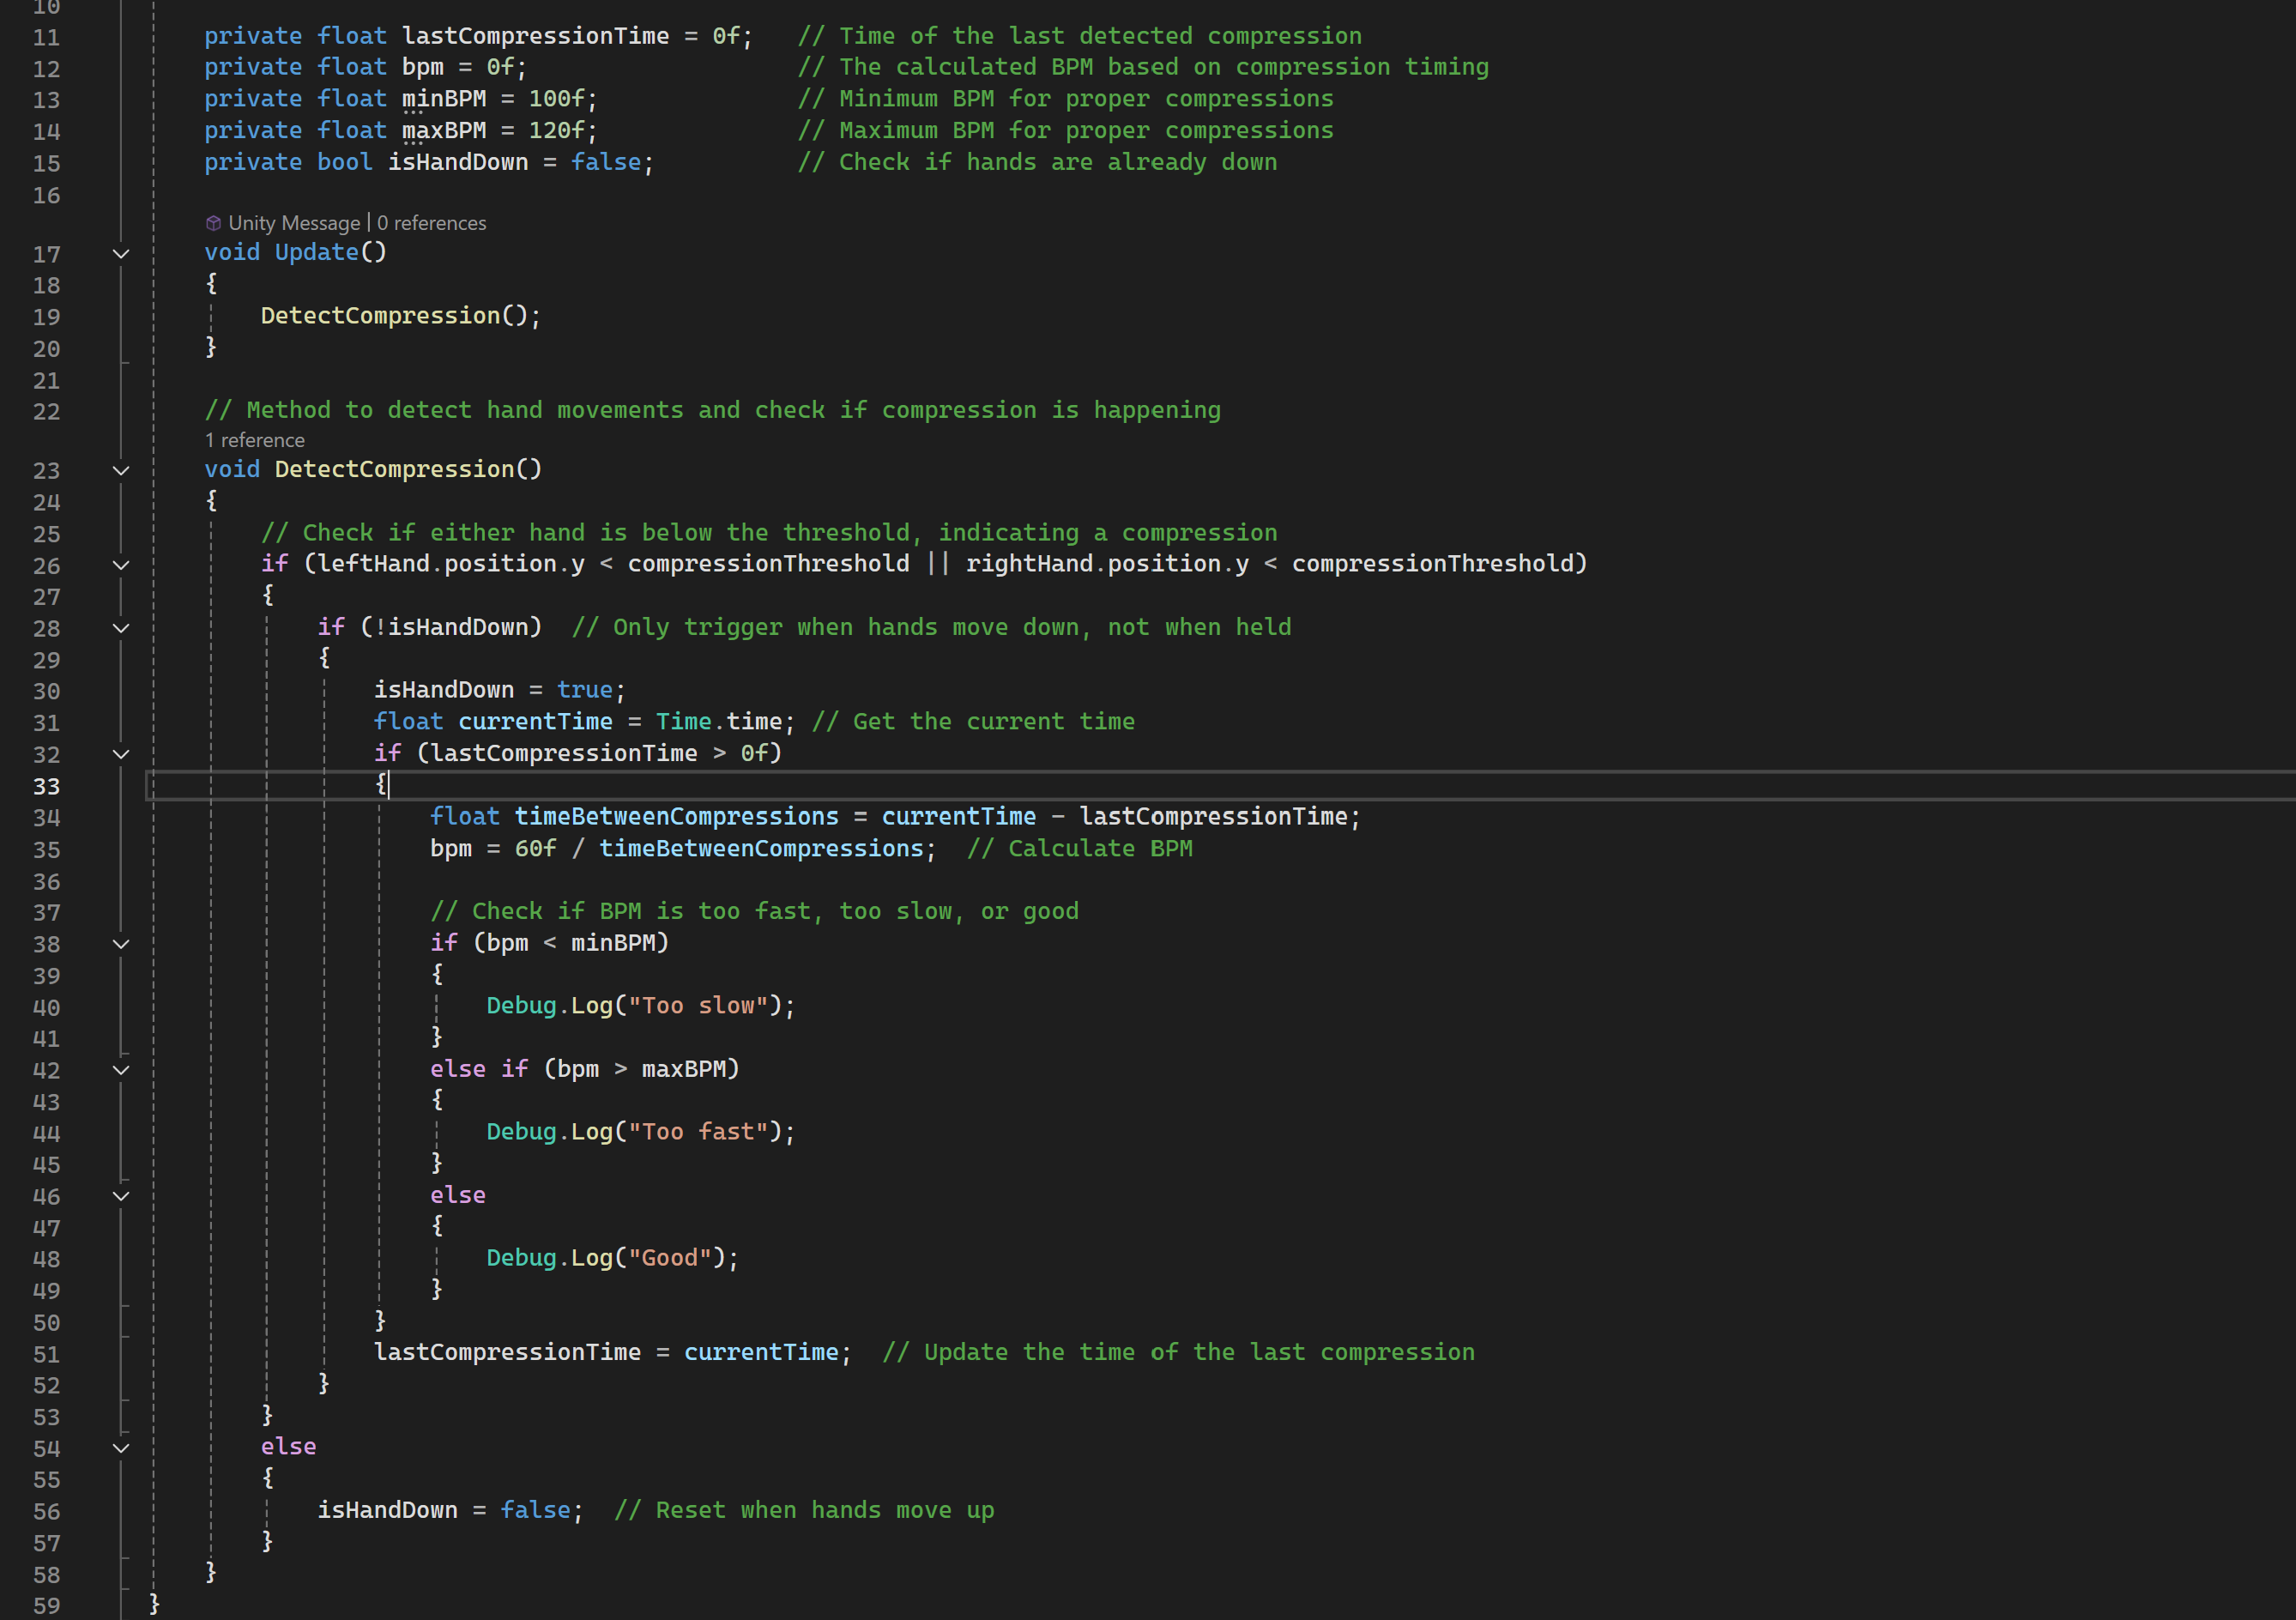Screen dimensions: 2296x1620
Task: Click the Unity Message cube icon
Action: point(213,223)
